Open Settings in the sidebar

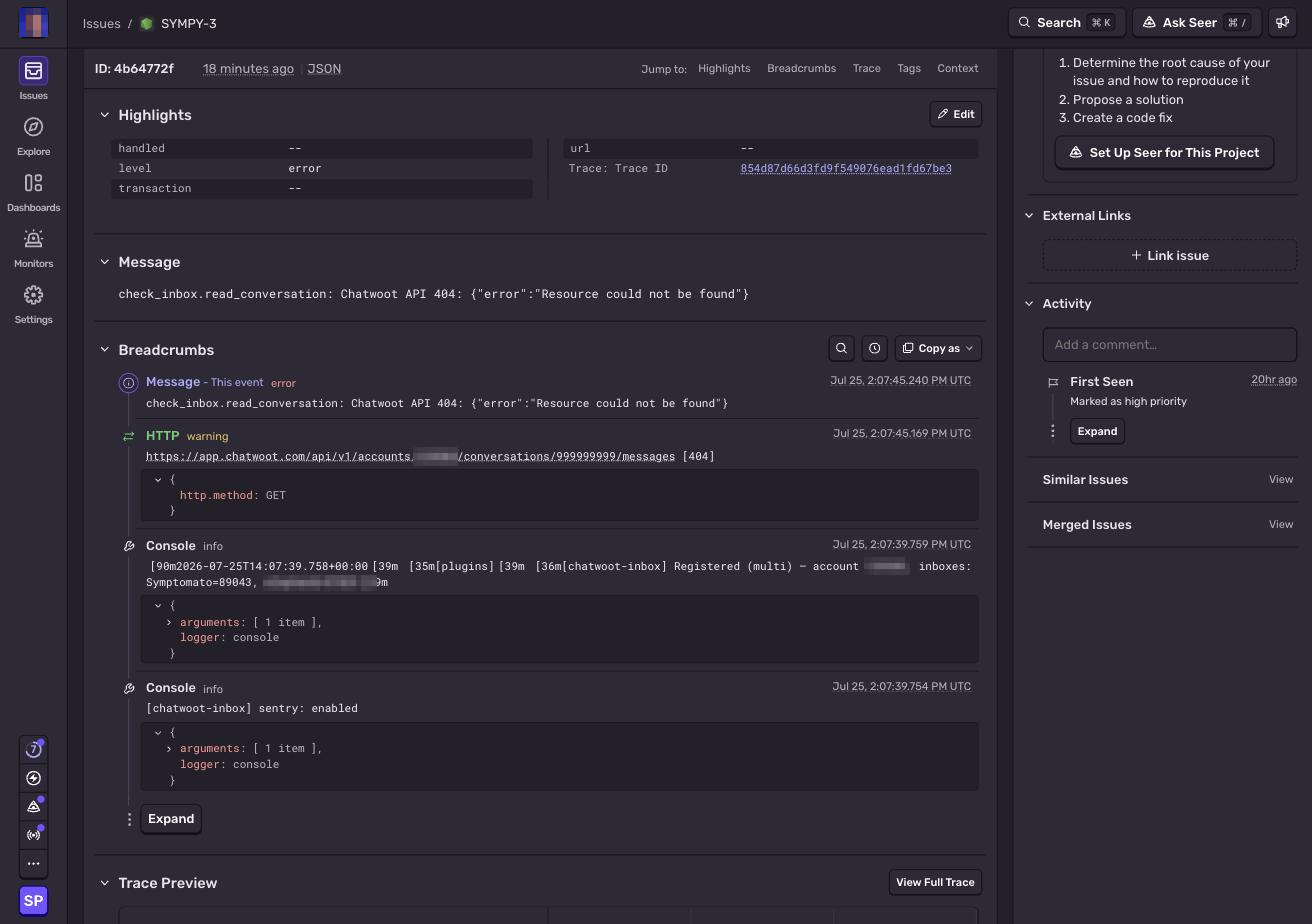tap(33, 304)
